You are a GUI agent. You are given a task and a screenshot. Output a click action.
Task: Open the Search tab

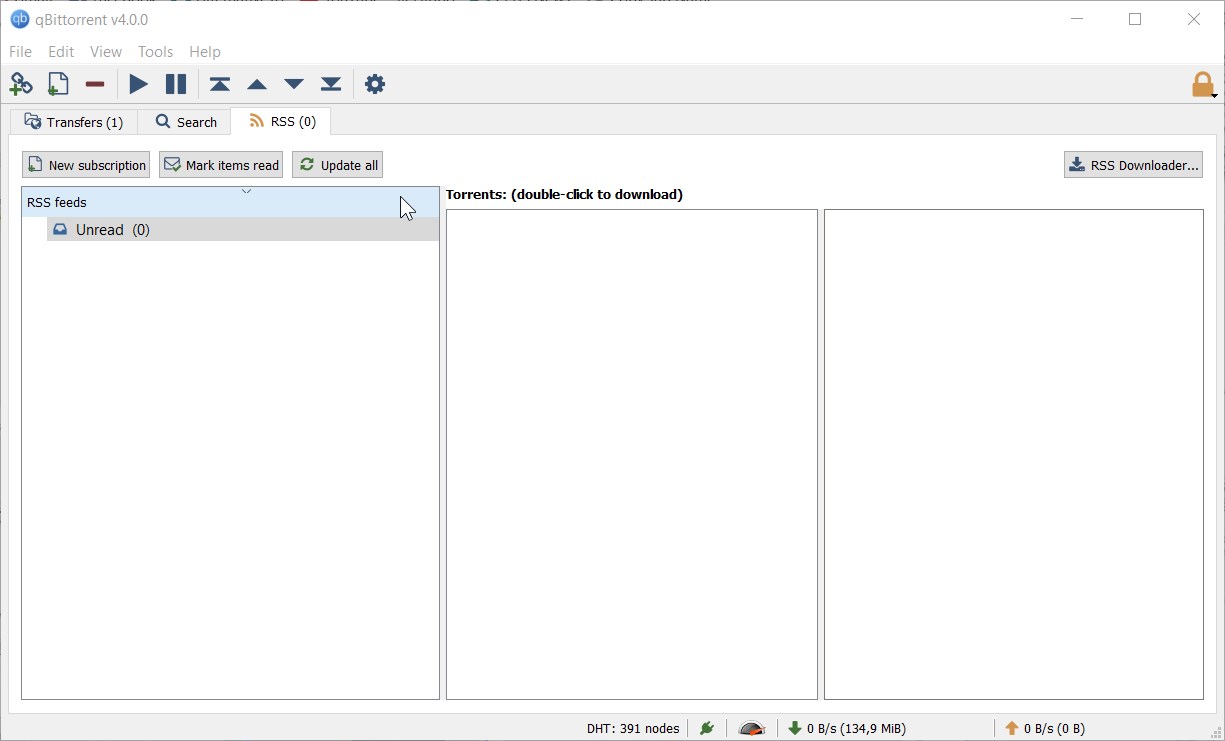click(x=186, y=122)
